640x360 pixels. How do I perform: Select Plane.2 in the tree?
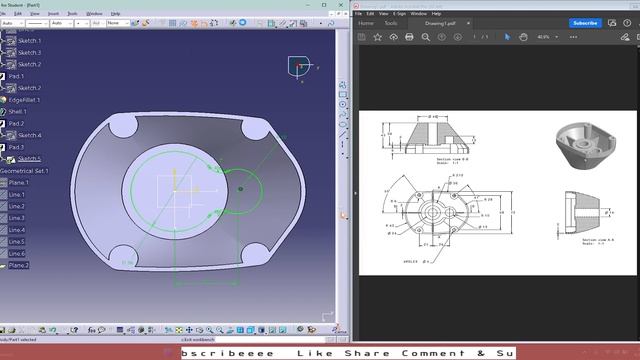click(x=18, y=265)
